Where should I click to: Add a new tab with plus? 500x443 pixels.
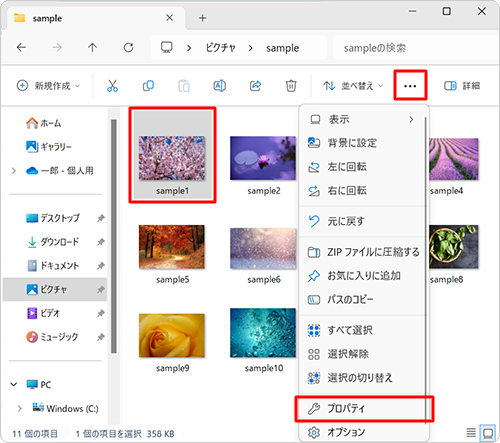202,18
